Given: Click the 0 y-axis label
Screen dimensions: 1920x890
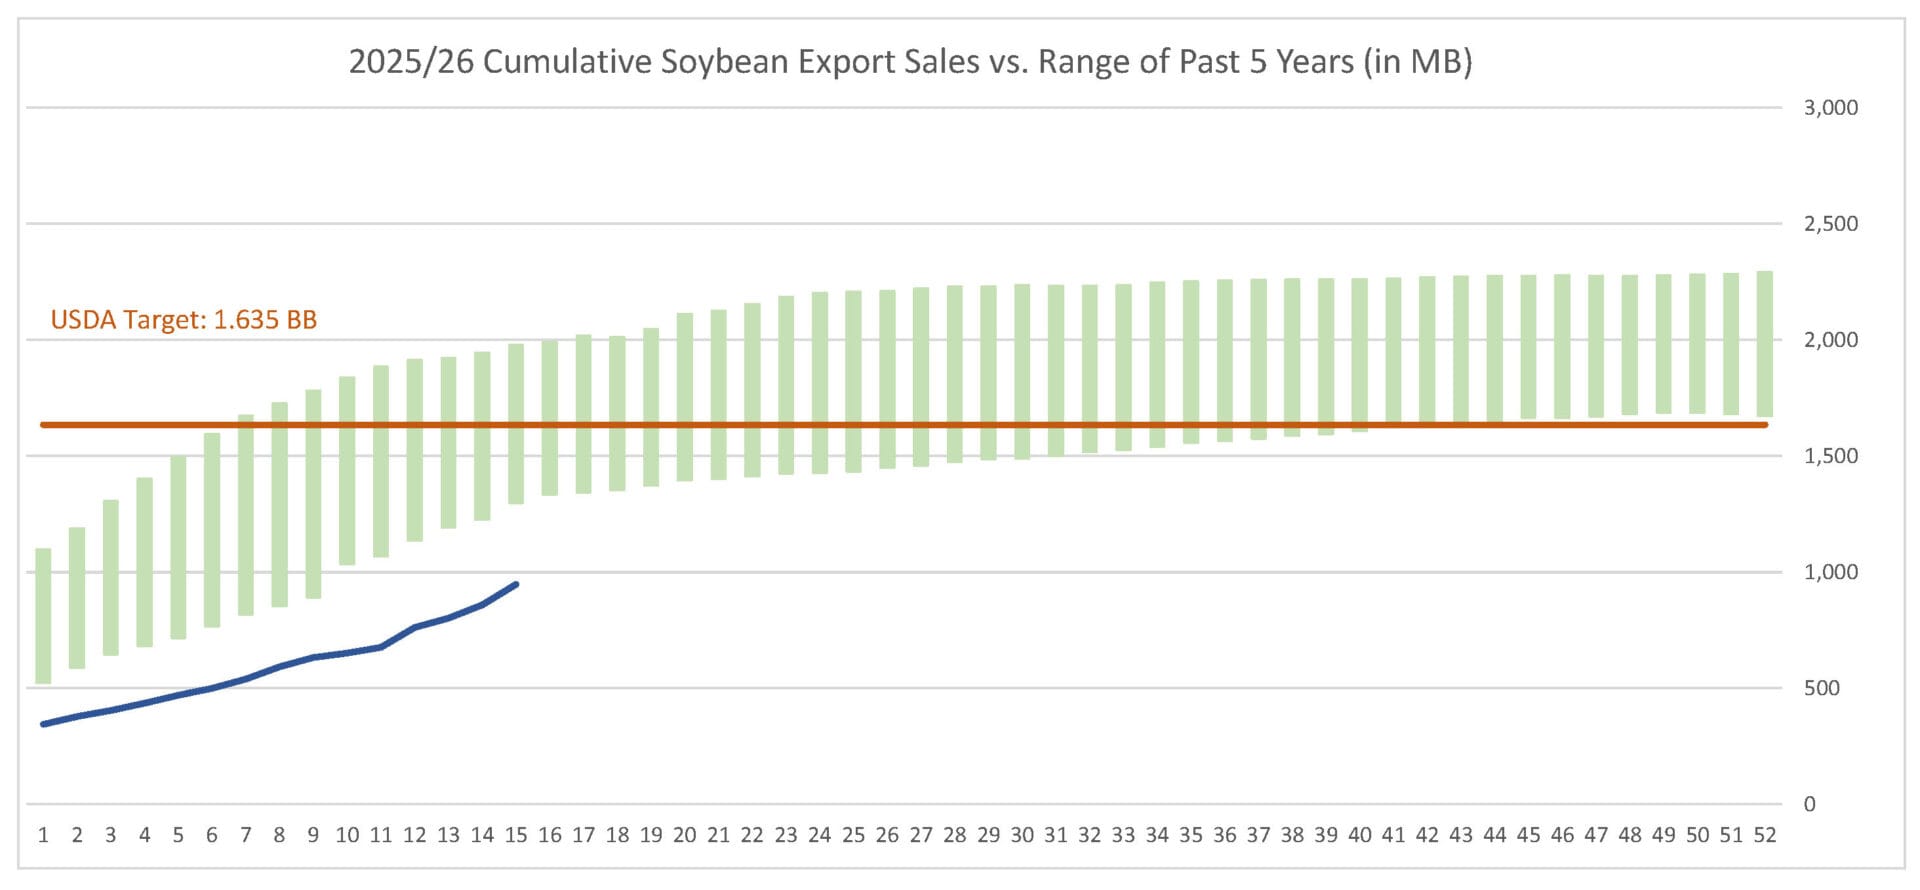Looking at the screenshot, I should click(x=1809, y=804).
